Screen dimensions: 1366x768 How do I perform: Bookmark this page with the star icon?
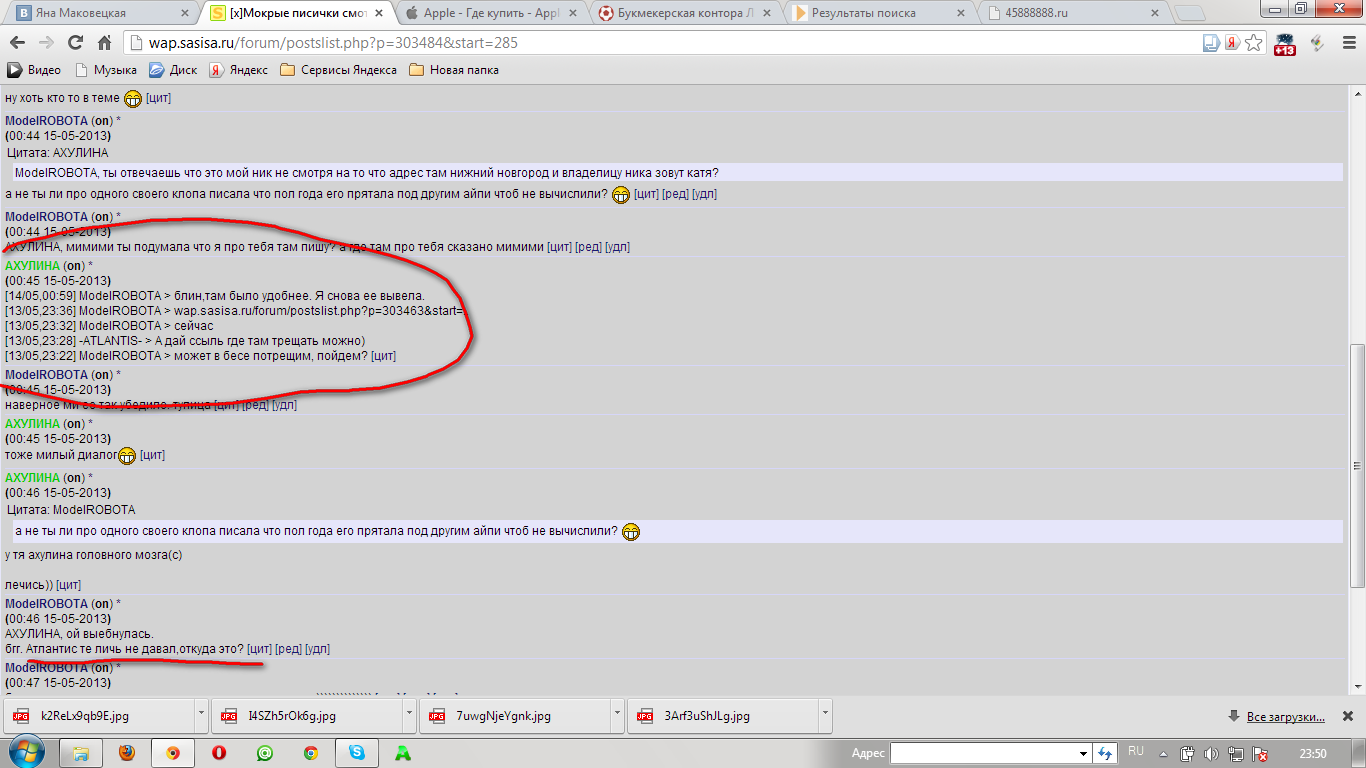[x=1254, y=43]
